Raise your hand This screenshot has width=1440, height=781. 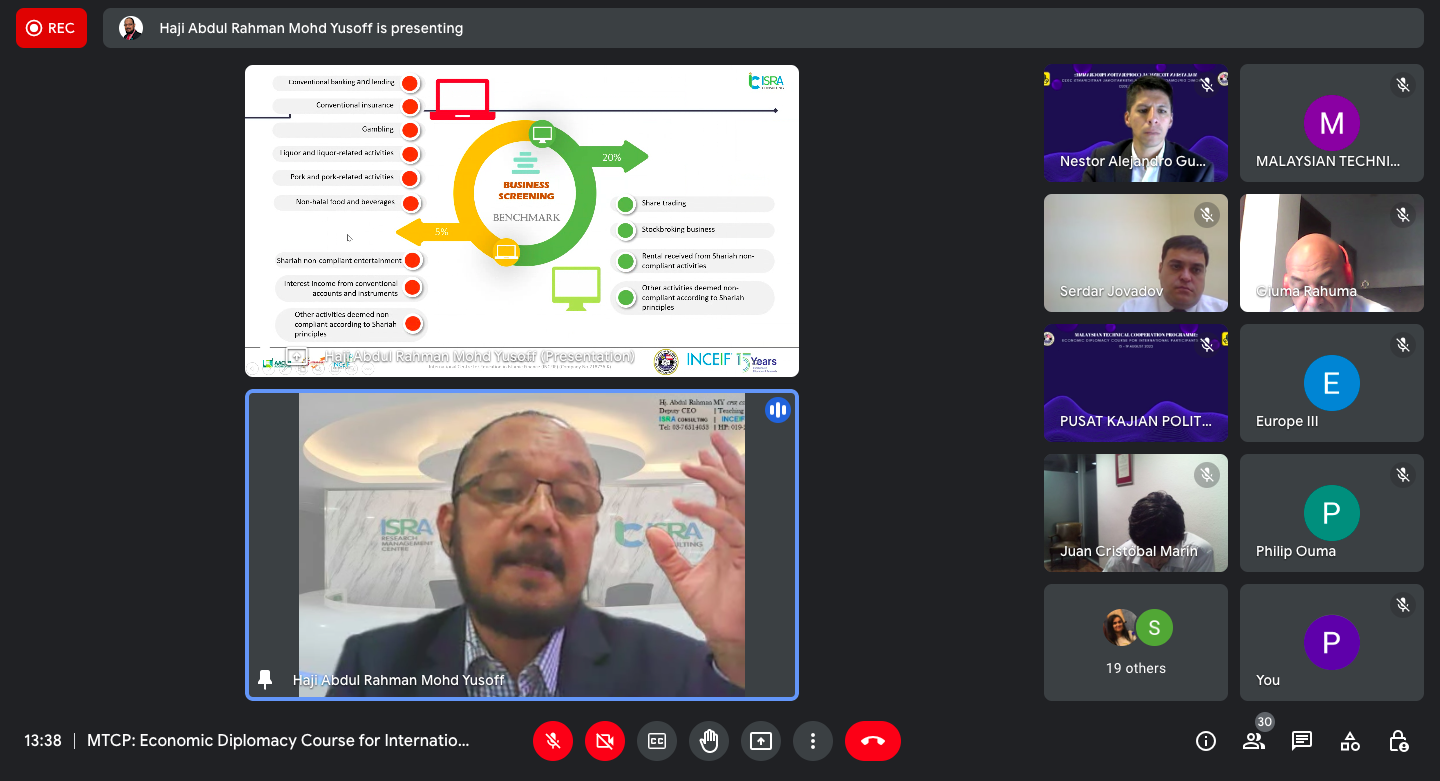point(709,741)
